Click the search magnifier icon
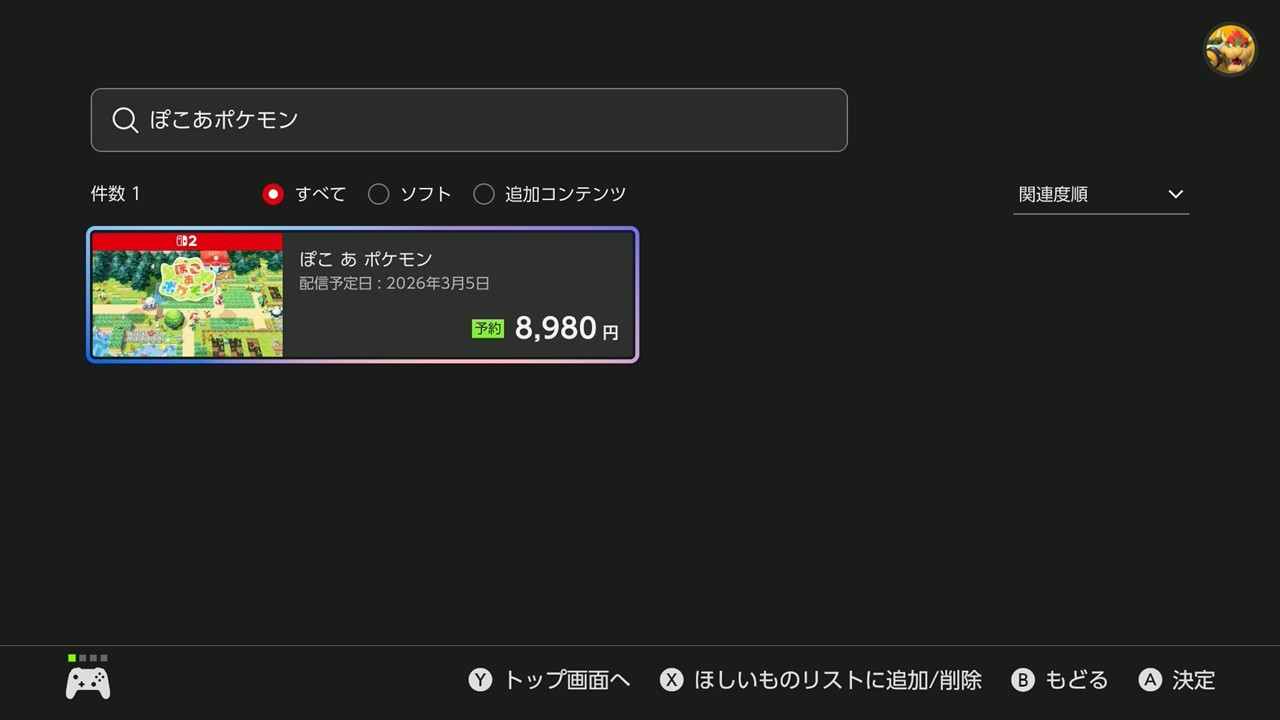 [x=125, y=120]
